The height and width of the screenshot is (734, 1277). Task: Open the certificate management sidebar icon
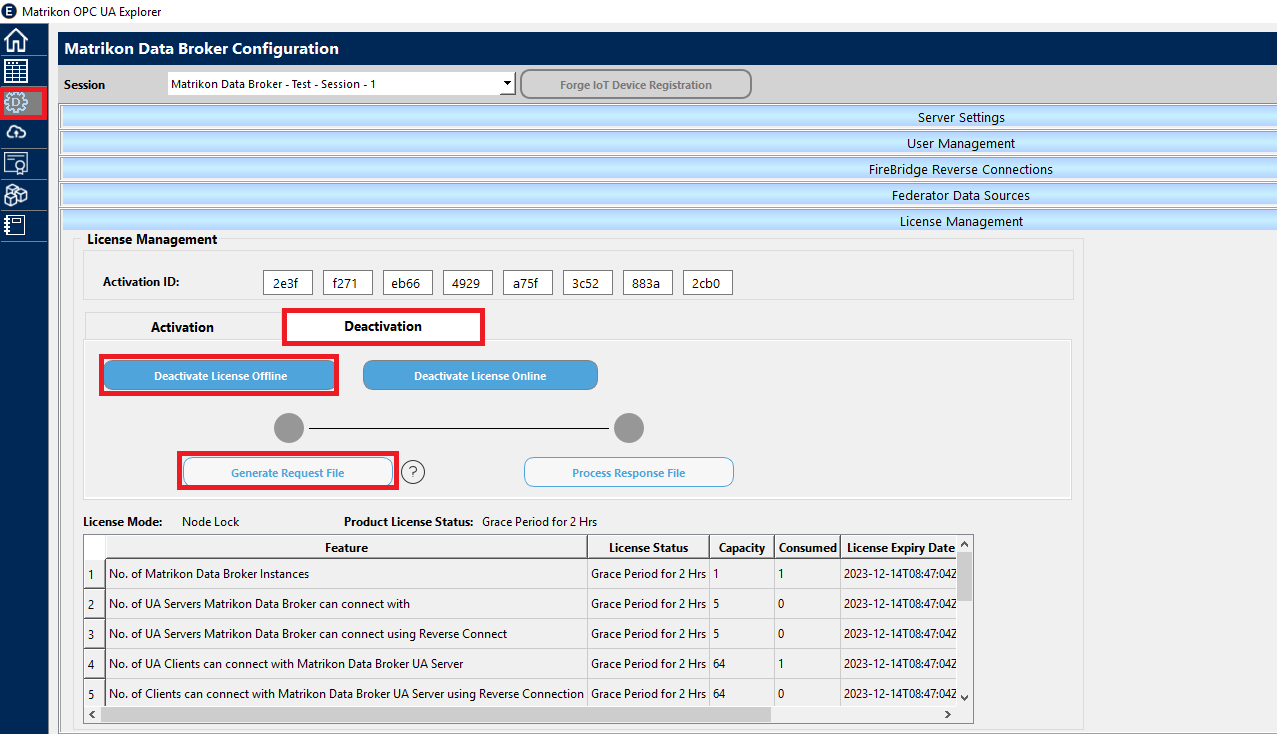[x=15, y=162]
